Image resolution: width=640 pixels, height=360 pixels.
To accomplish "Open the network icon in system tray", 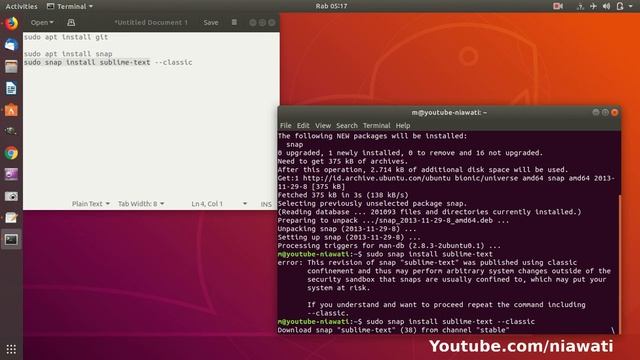I will point(580,6).
